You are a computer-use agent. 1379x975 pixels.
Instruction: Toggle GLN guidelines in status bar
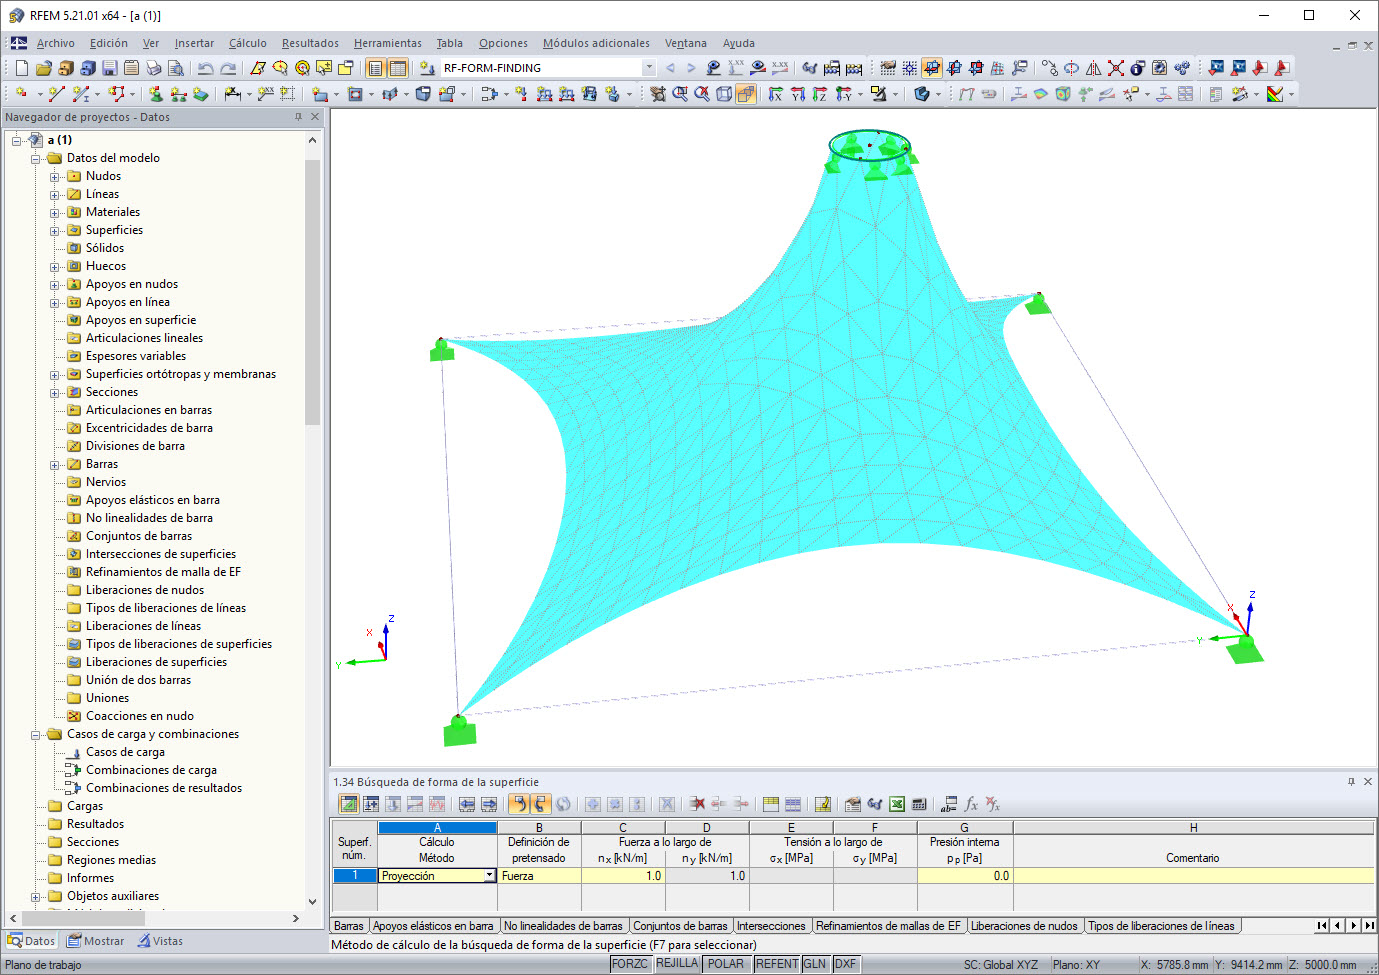coord(815,964)
